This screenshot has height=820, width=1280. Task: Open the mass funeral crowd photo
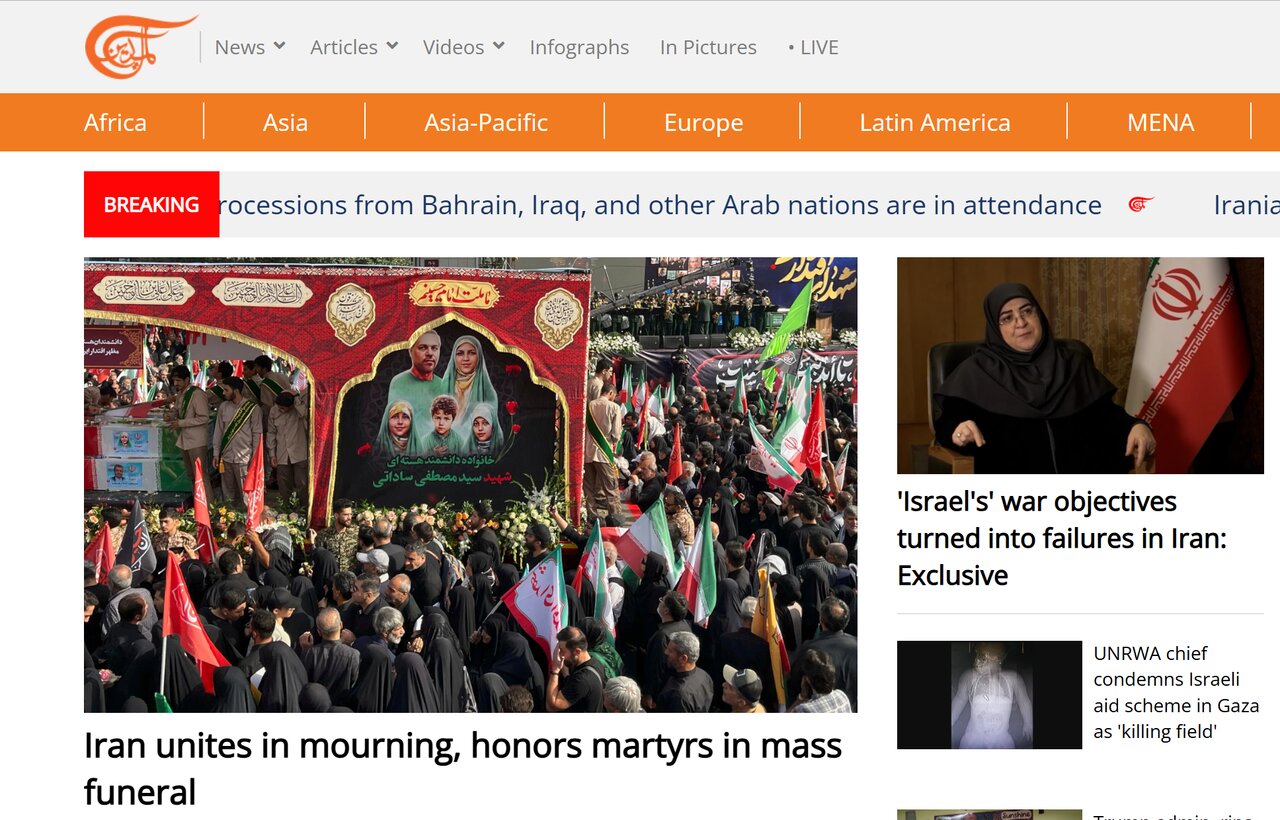[470, 485]
